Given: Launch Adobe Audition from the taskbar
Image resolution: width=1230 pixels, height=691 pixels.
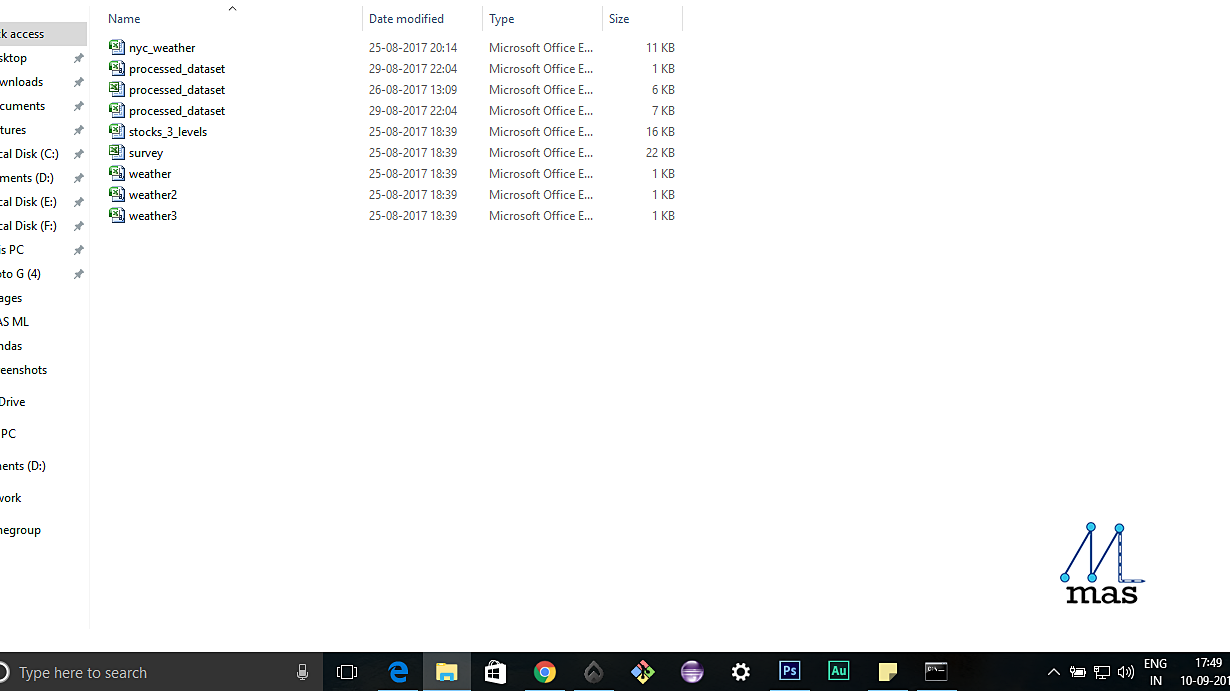Looking at the screenshot, I should coord(838,671).
